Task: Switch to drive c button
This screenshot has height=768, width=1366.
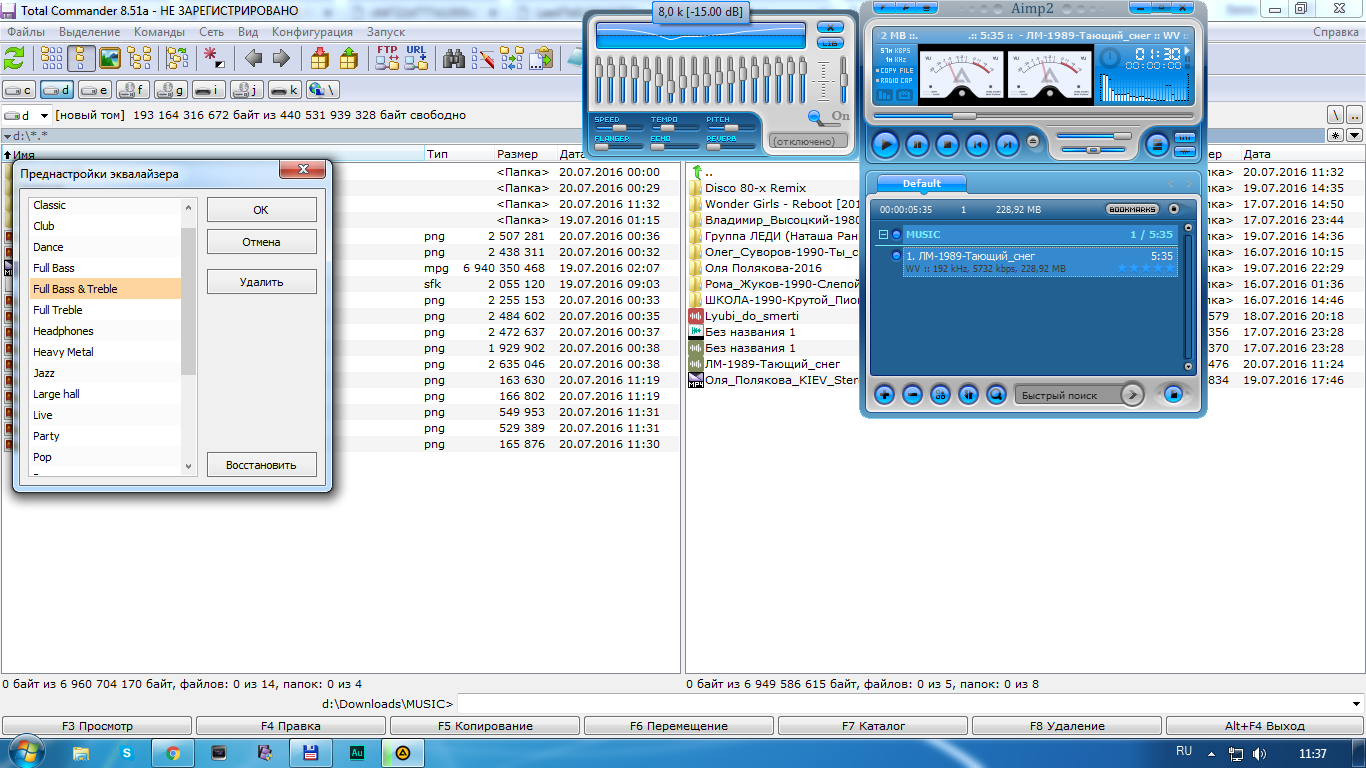Action: (x=19, y=89)
